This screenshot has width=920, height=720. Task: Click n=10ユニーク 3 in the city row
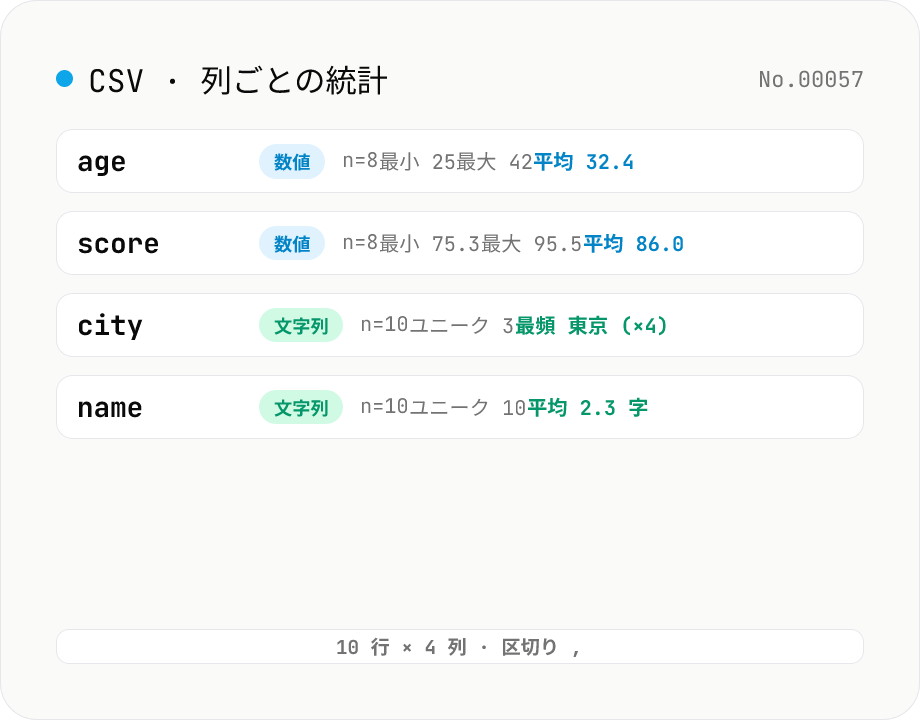(437, 326)
